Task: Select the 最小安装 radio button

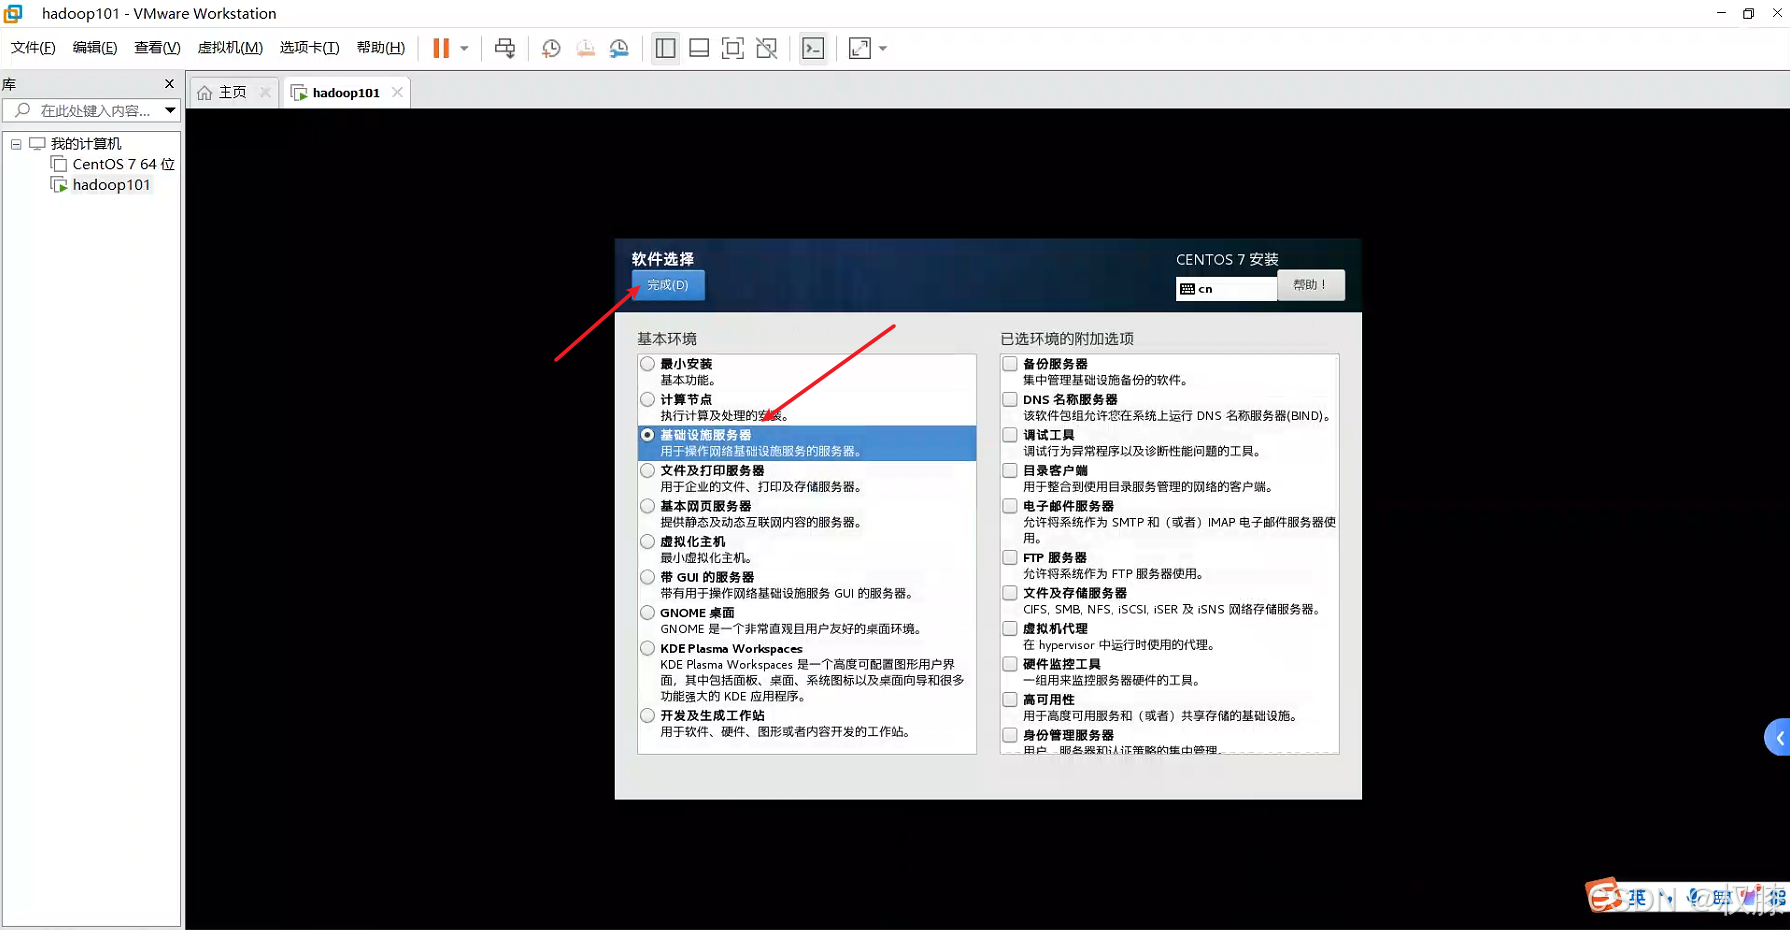Action: (648, 364)
